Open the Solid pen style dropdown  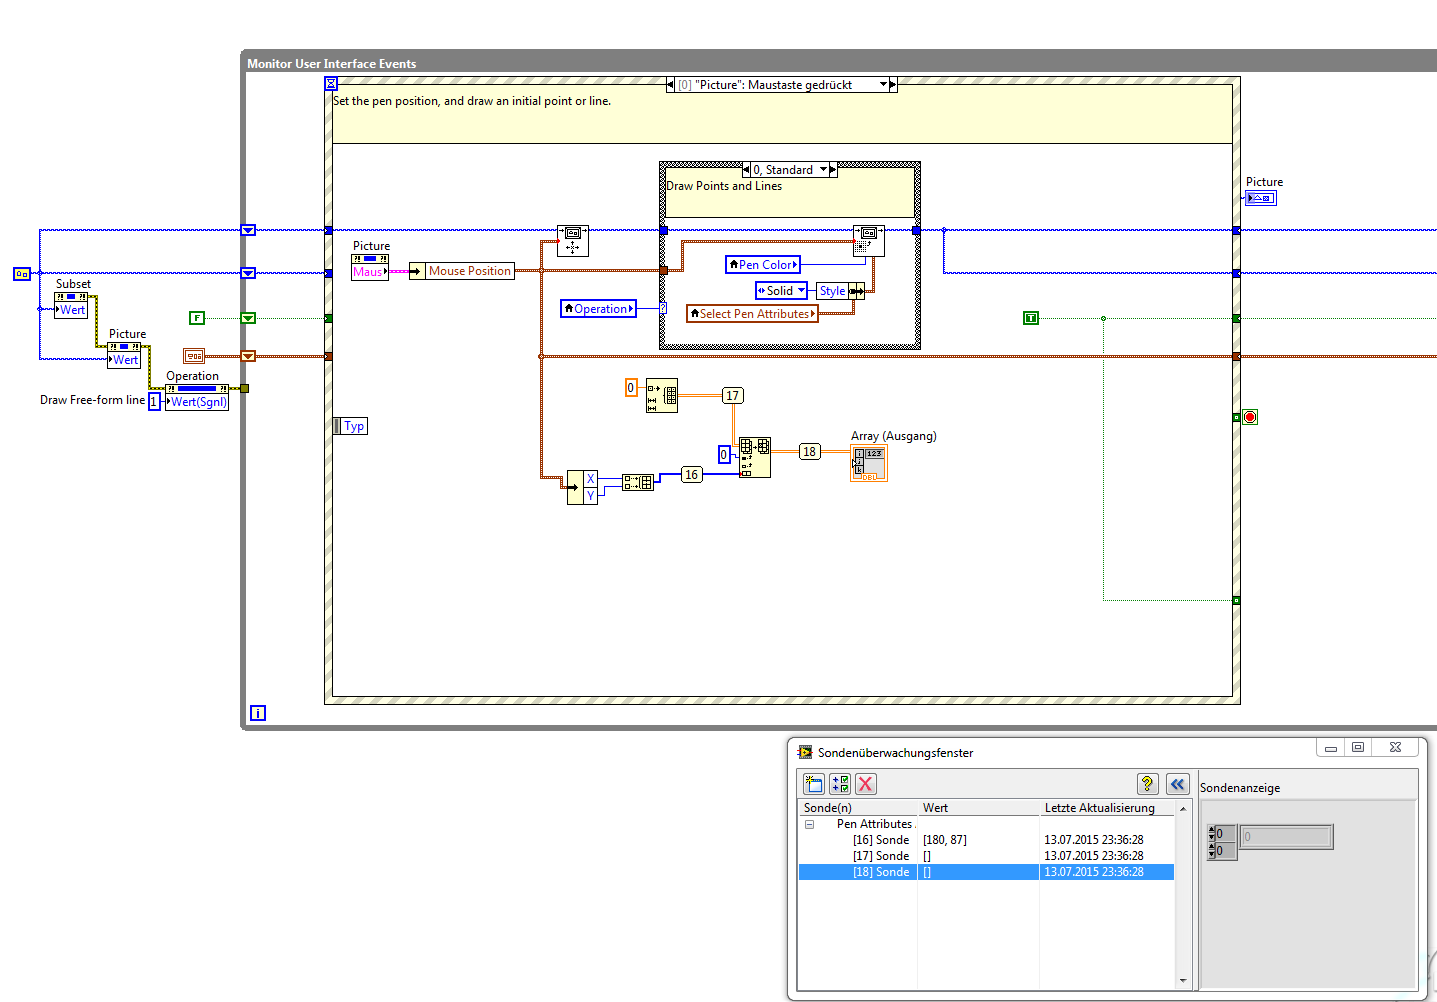click(x=801, y=291)
